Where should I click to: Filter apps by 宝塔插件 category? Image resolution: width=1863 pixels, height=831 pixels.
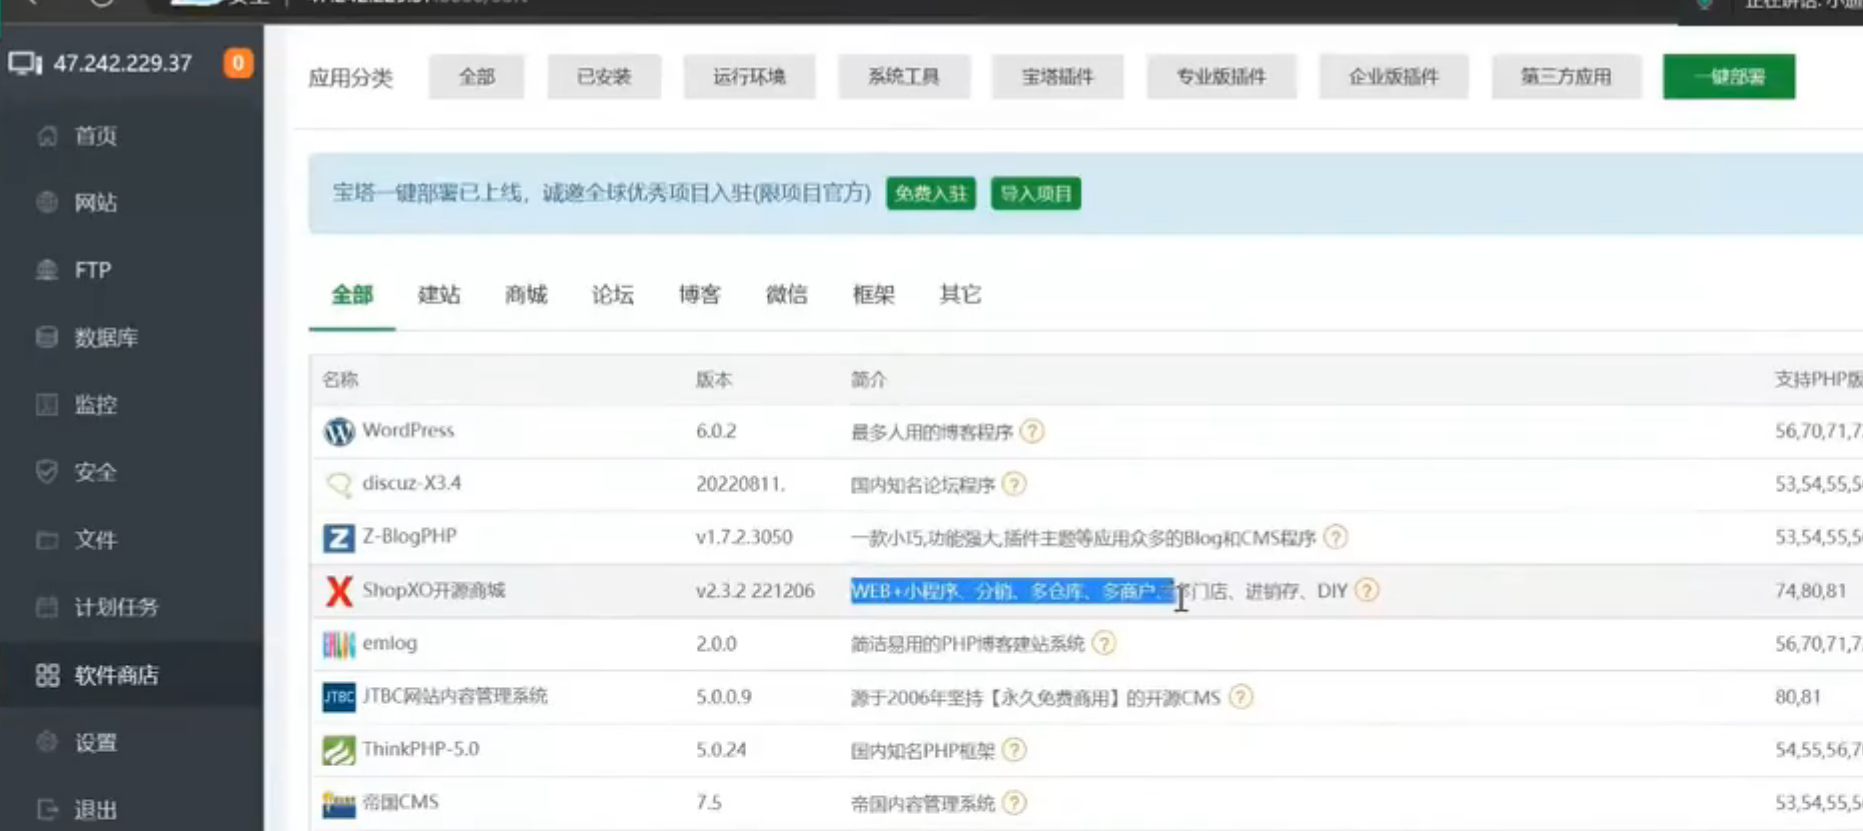(1058, 77)
